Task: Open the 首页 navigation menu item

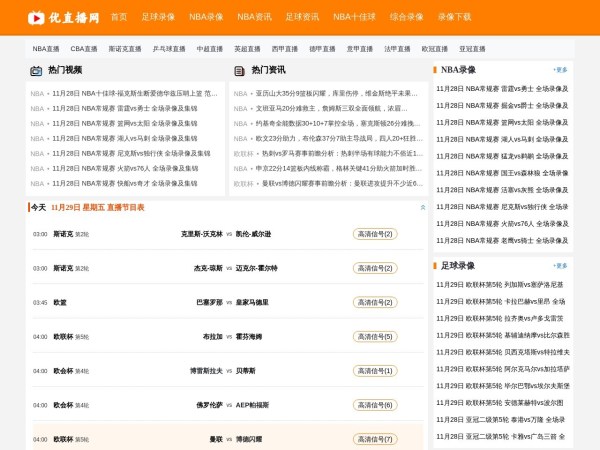Action: [x=119, y=17]
